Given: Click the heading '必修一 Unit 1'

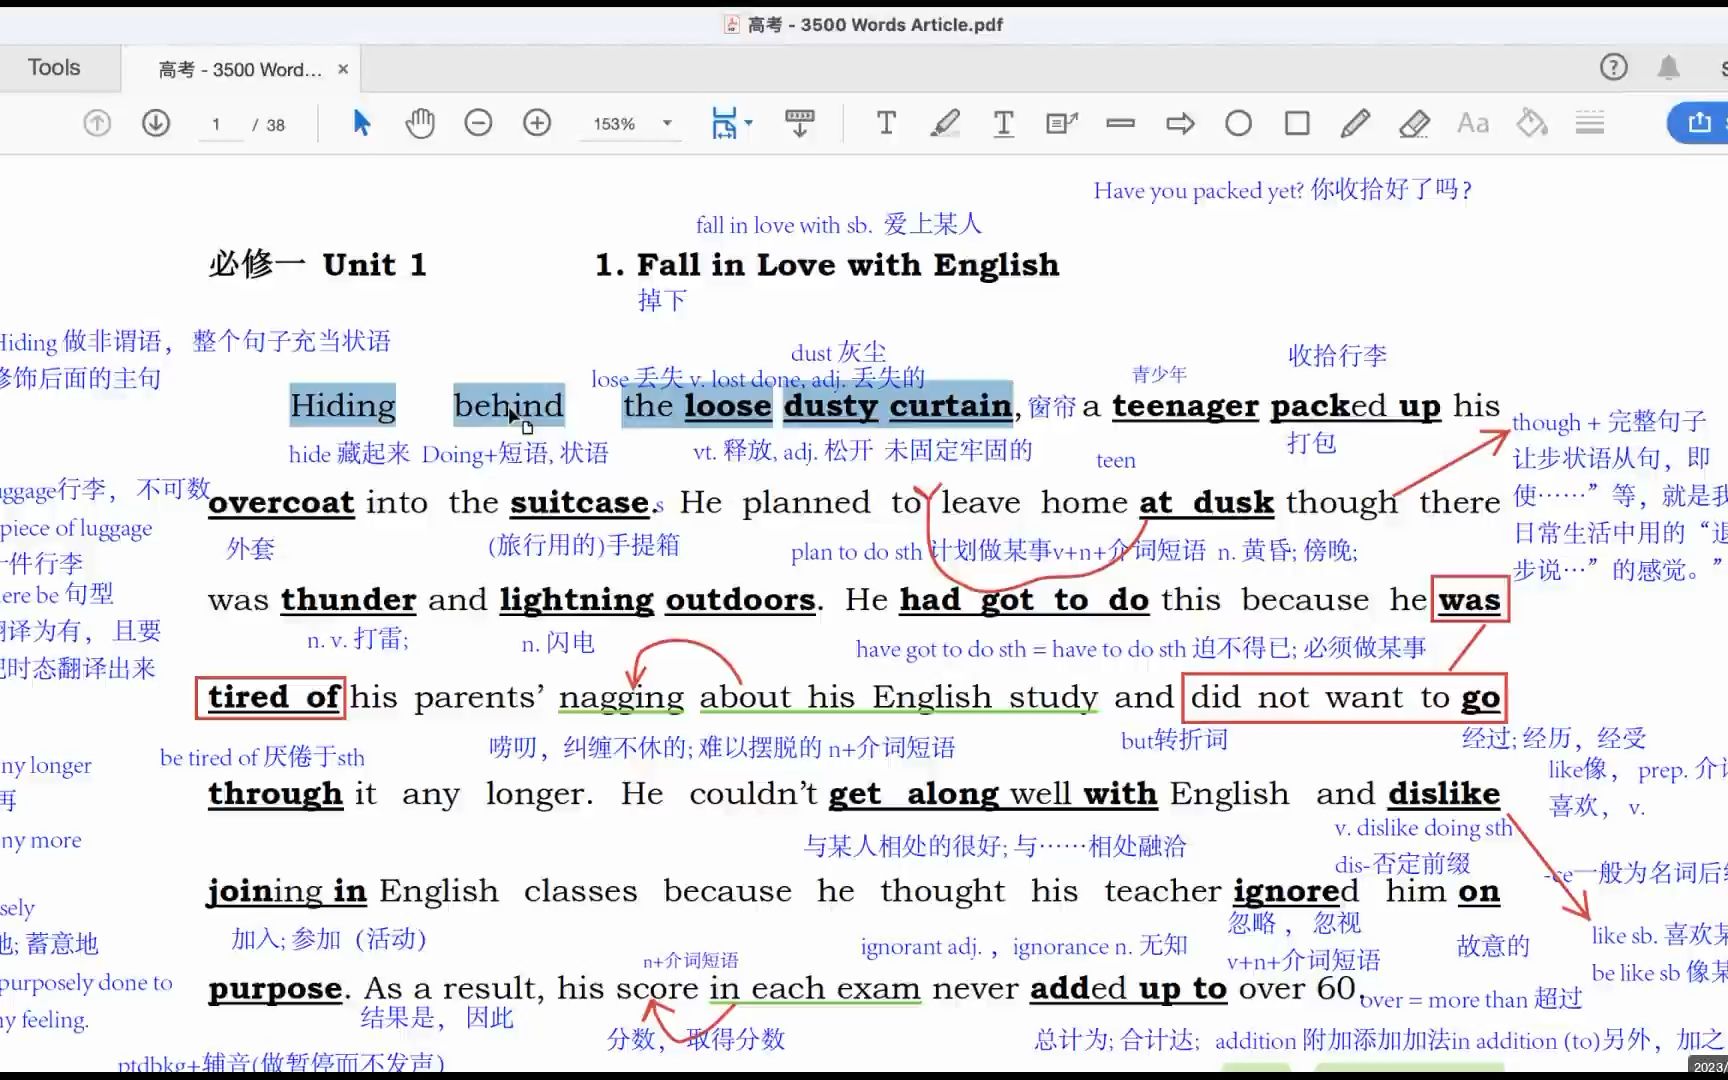Looking at the screenshot, I should 318,264.
